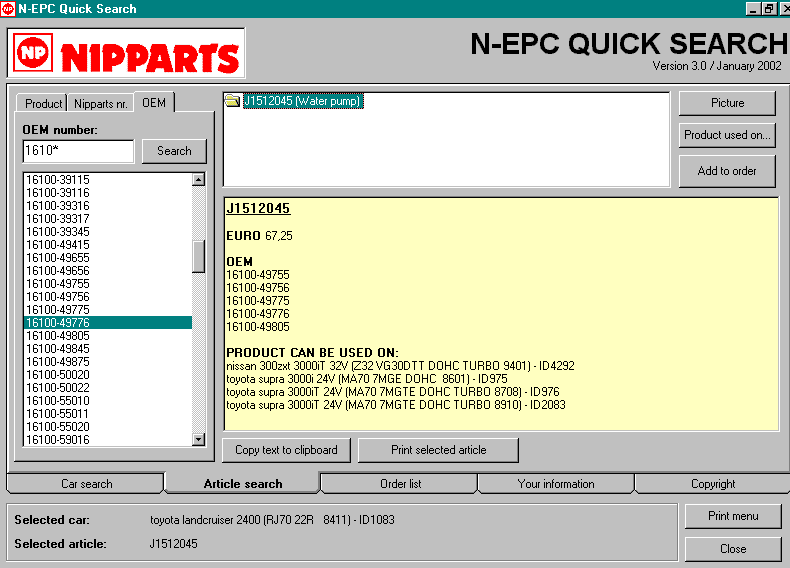
Task: Click the Picture button
Action: pos(727,103)
